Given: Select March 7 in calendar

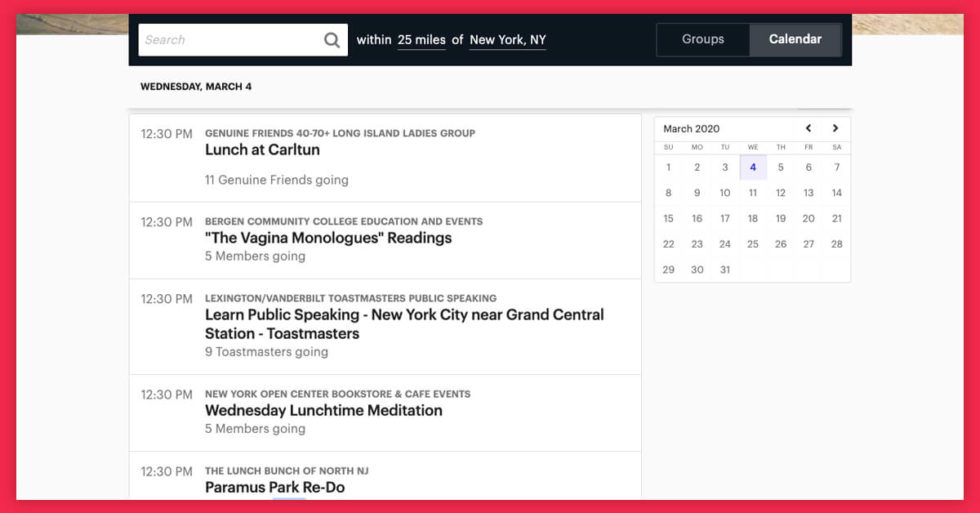Looking at the screenshot, I should pos(837,167).
